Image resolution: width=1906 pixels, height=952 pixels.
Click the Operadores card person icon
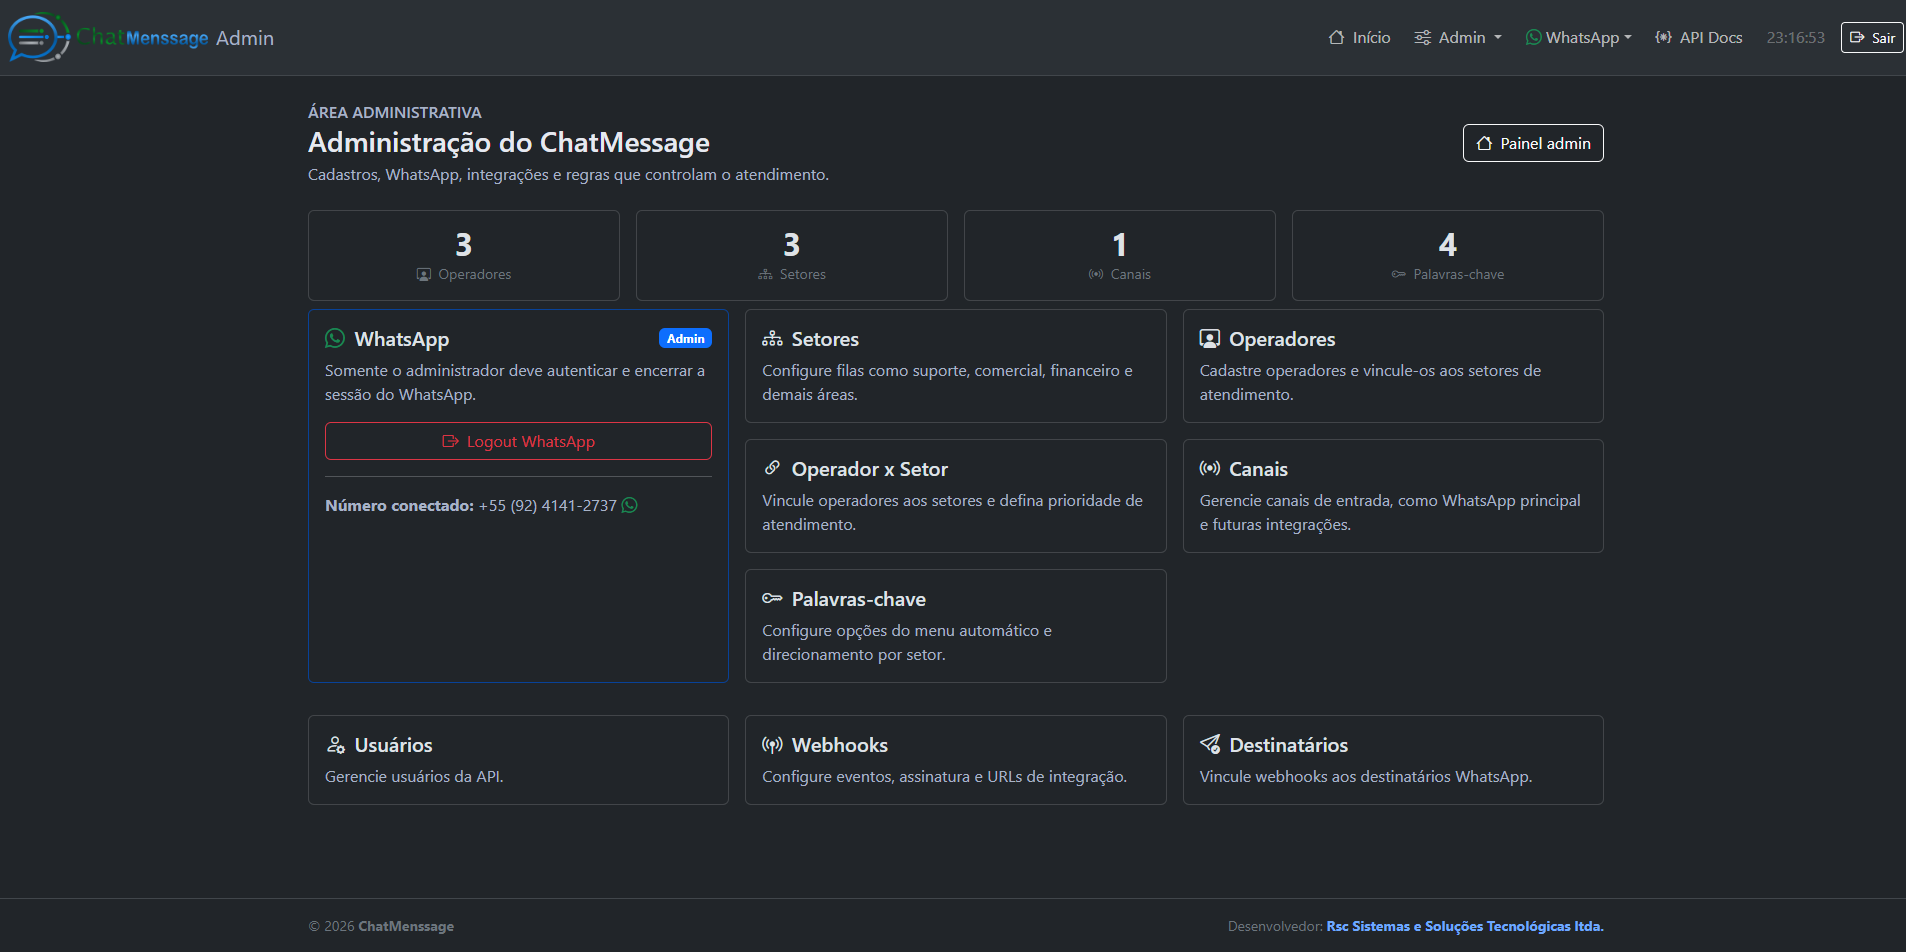pos(1209,339)
